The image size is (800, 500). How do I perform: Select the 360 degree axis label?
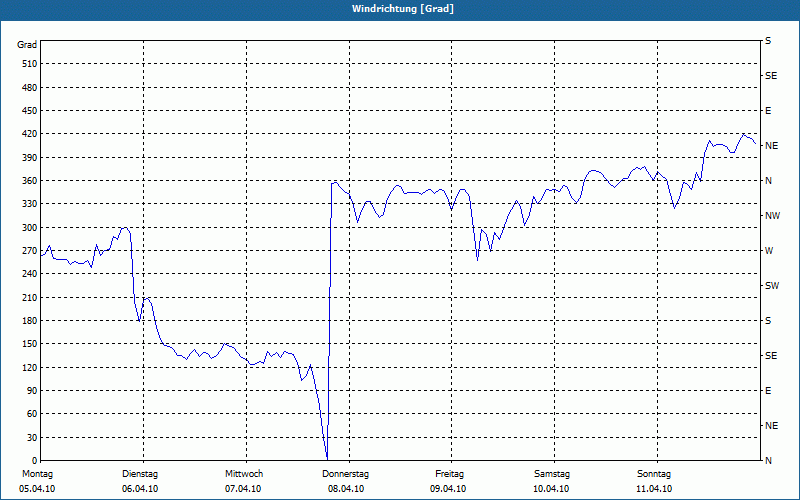[x=30, y=181]
